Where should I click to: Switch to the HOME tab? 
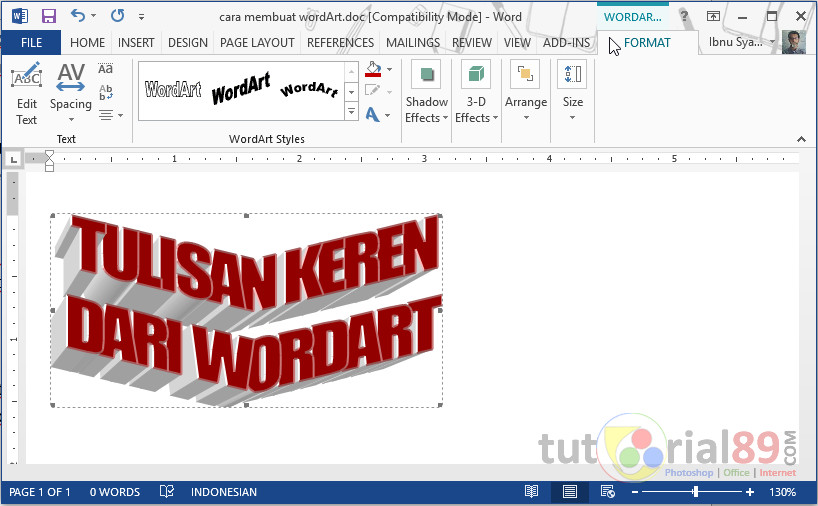point(87,43)
